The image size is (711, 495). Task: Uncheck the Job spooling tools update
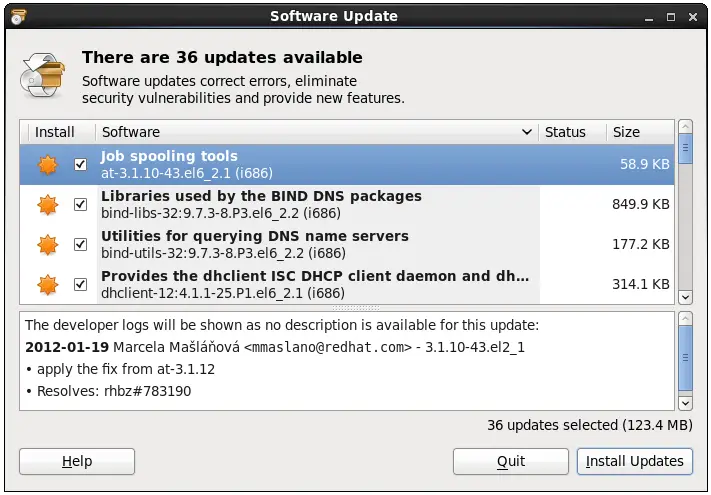click(x=81, y=165)
